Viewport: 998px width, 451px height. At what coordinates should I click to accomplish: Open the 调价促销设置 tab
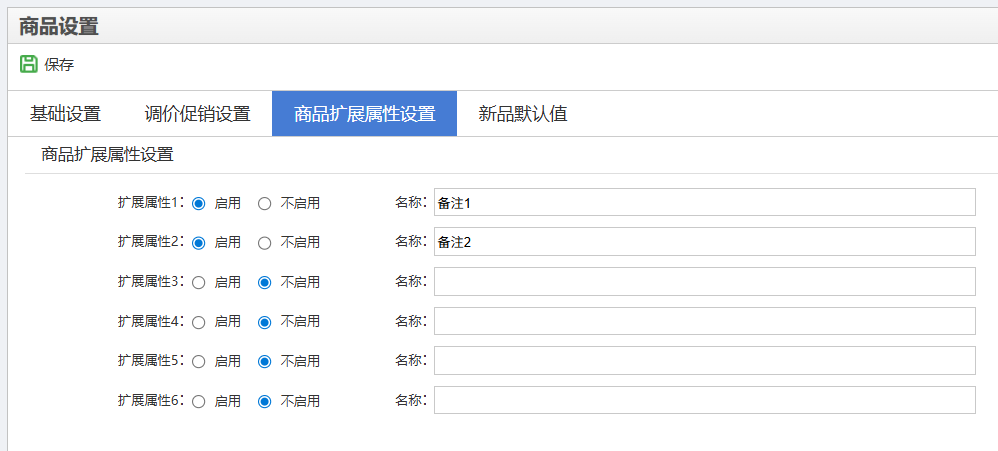click(x=197, y=113)
